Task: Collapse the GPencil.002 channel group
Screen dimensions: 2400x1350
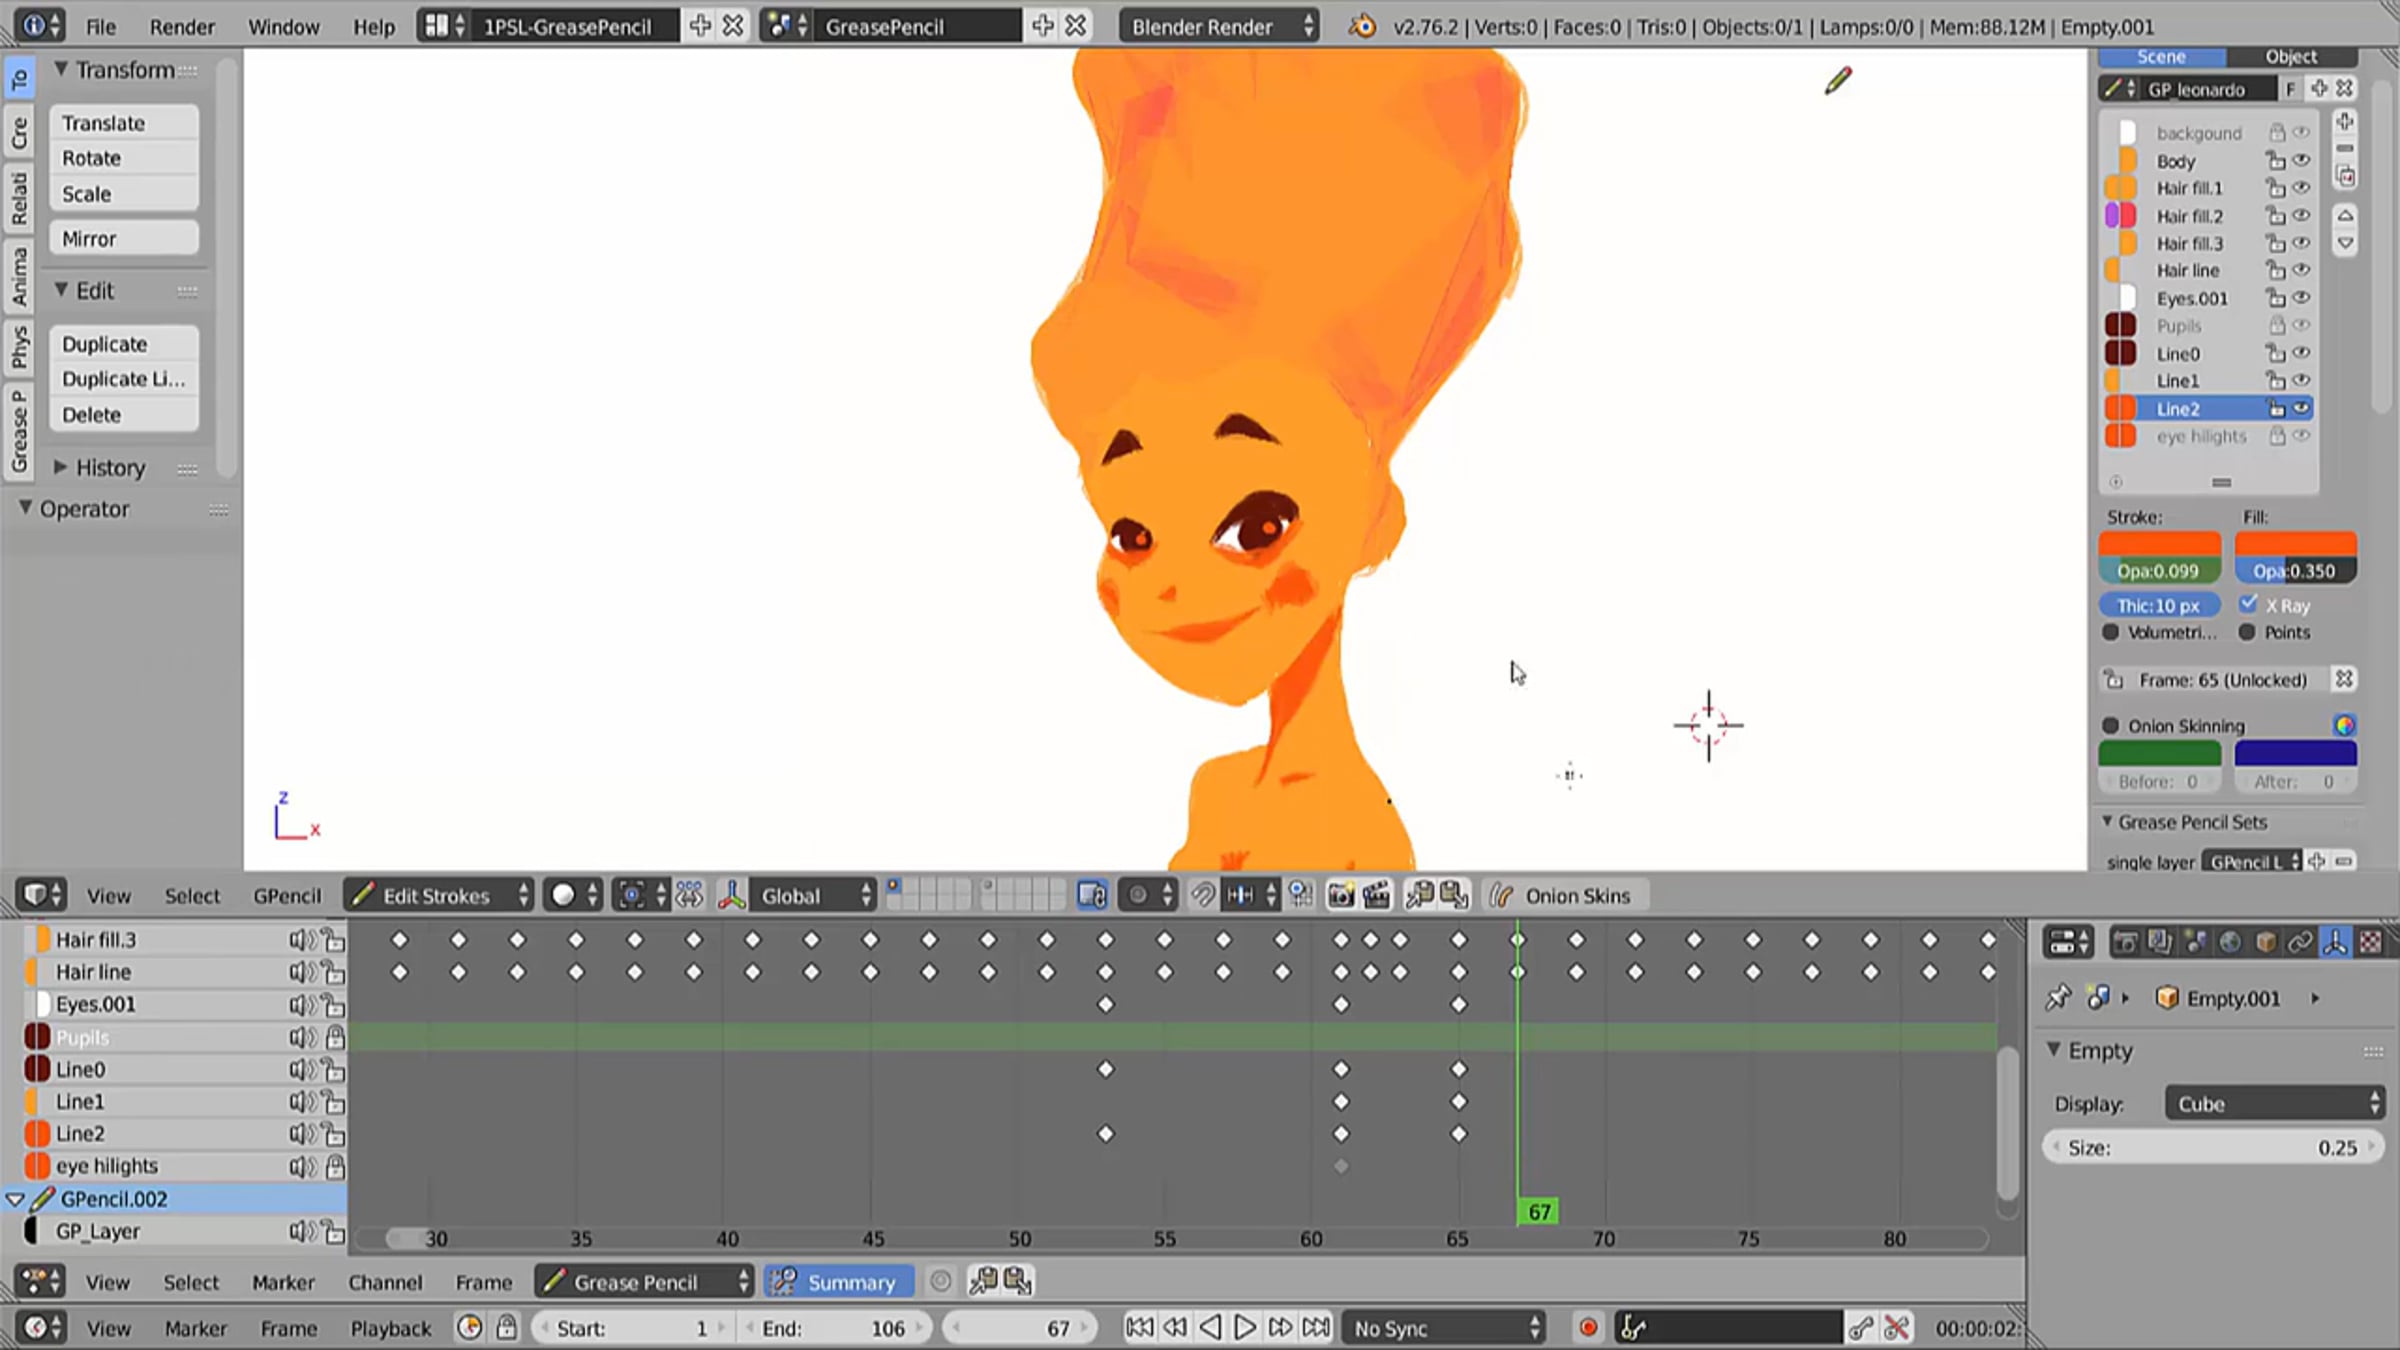Action: coord(15,1199)
